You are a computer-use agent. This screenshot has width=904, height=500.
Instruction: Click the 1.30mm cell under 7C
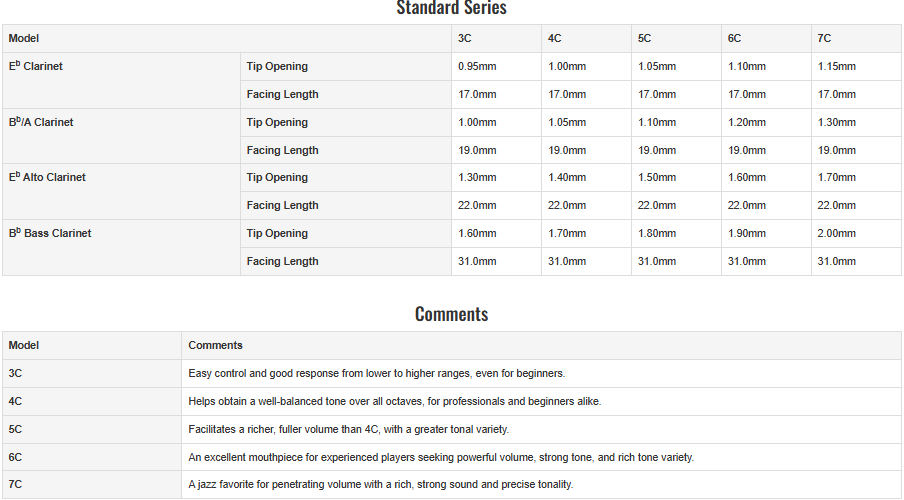(837, 122)
